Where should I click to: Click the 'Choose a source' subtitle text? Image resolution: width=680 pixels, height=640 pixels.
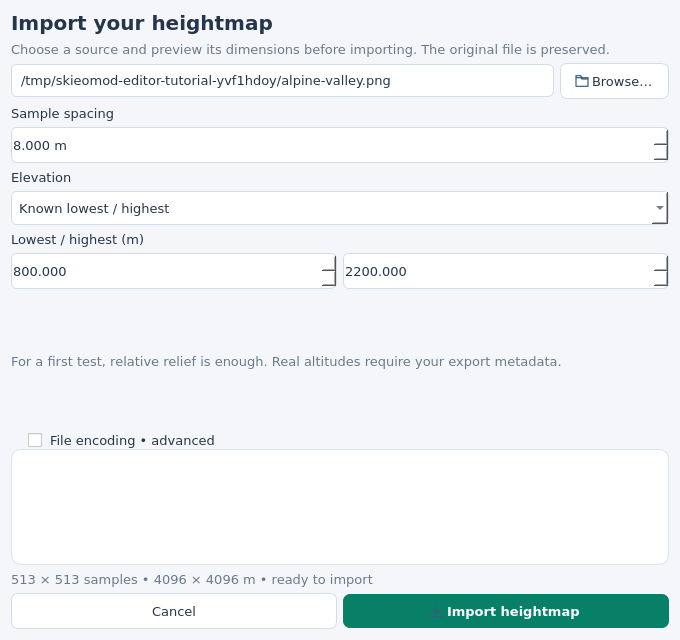(310, 50)
